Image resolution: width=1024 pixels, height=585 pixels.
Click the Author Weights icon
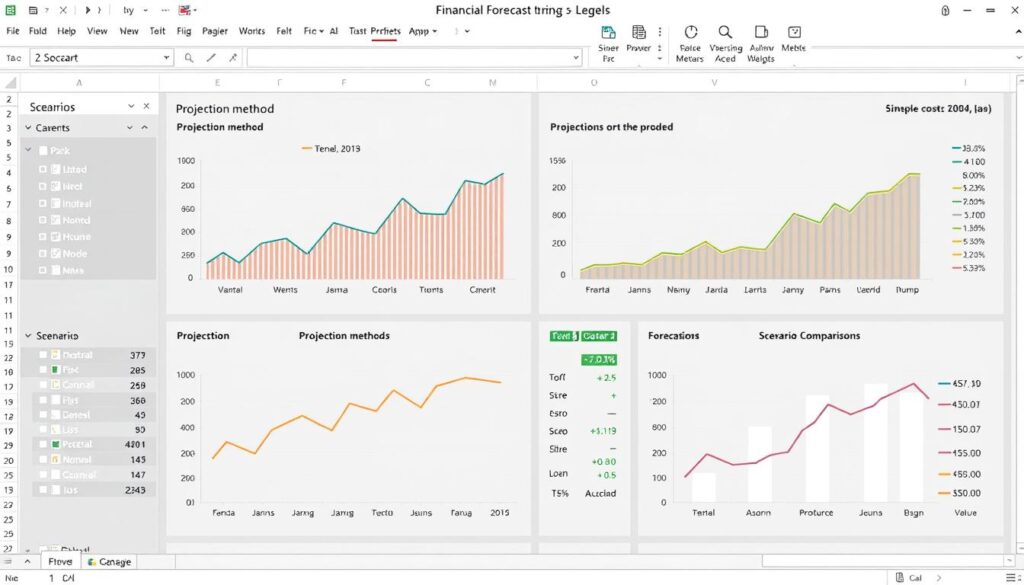point(761,34)
